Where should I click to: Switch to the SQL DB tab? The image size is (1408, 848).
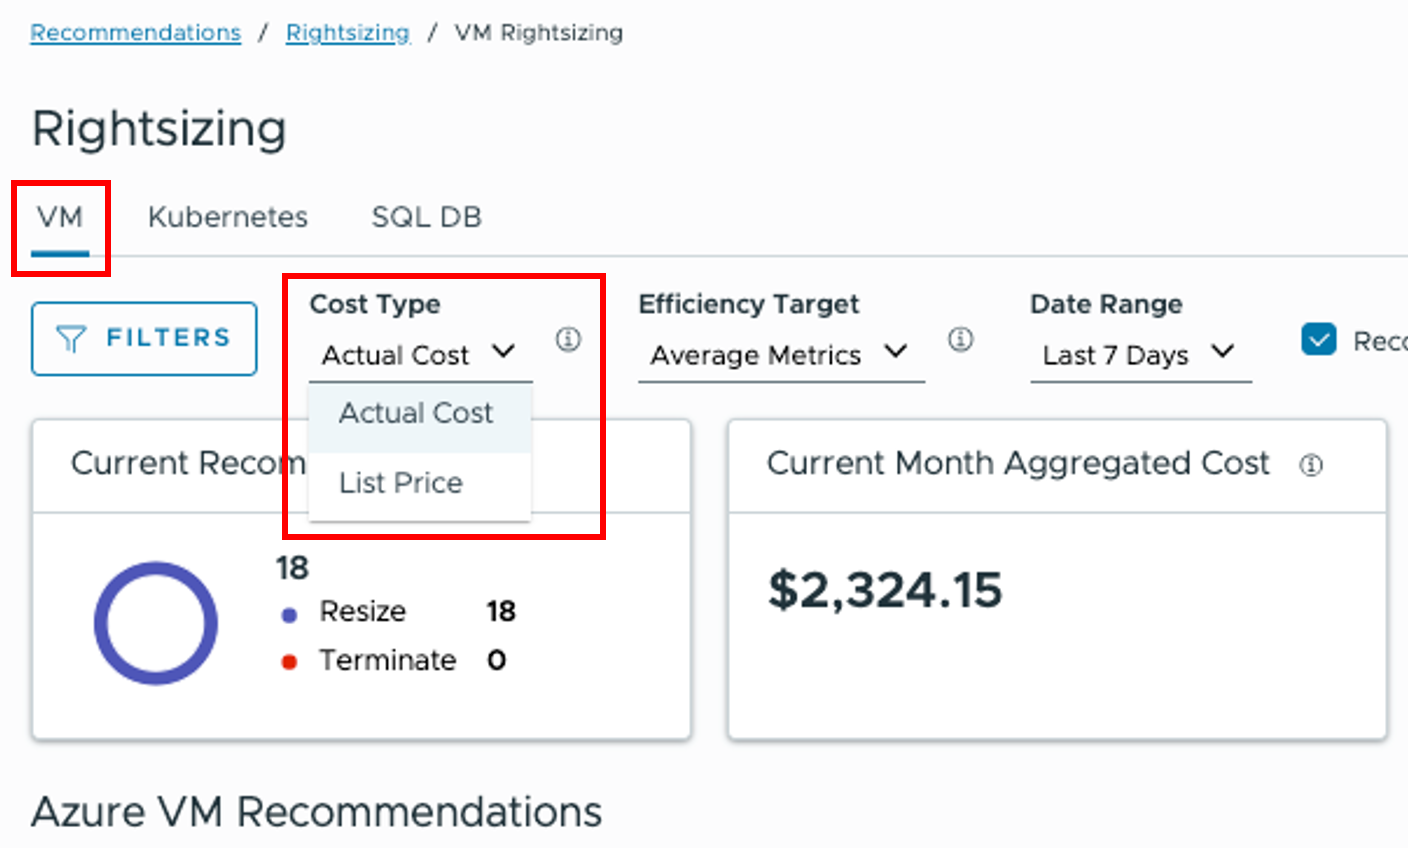tap(427, 216)
